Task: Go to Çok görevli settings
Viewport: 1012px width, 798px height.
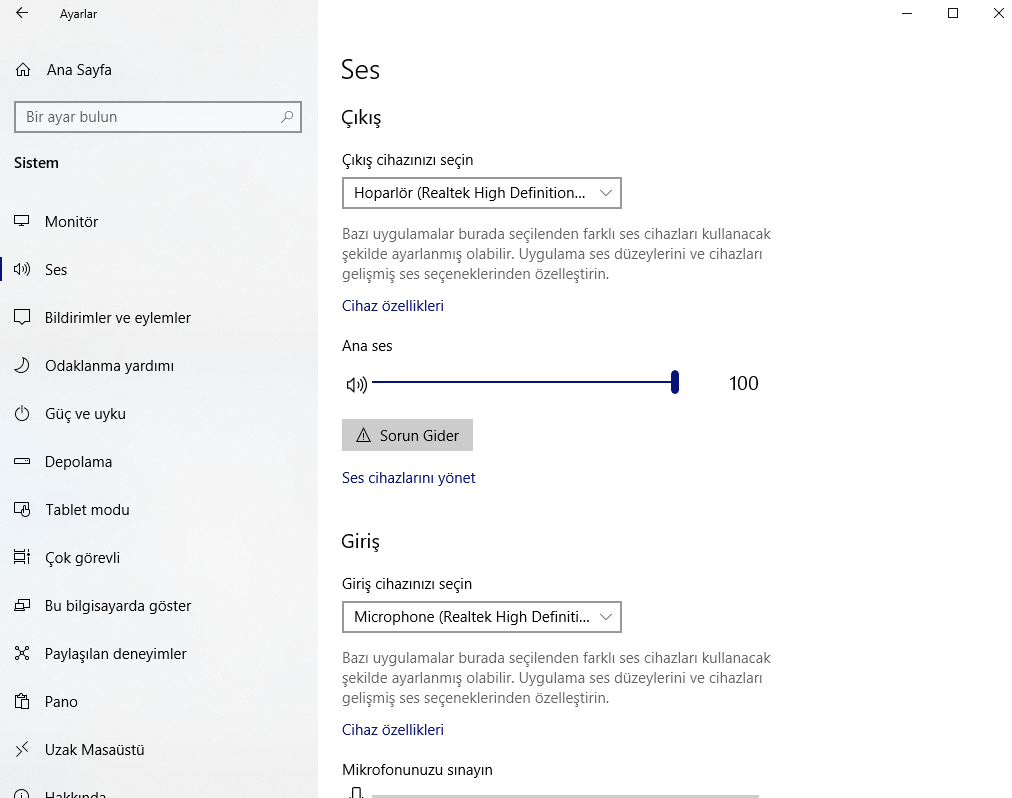Action: click(82, 558)
